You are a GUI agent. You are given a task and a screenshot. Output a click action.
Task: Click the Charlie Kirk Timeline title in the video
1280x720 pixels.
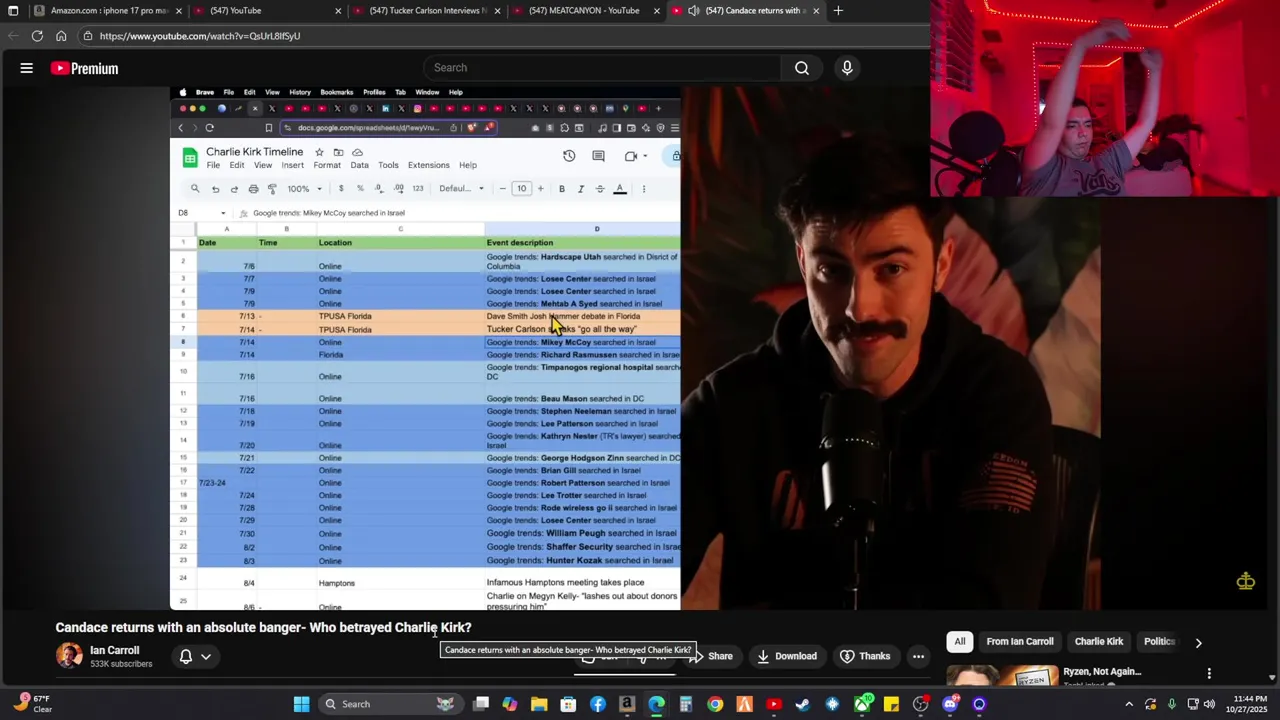[x=254, y=152]
